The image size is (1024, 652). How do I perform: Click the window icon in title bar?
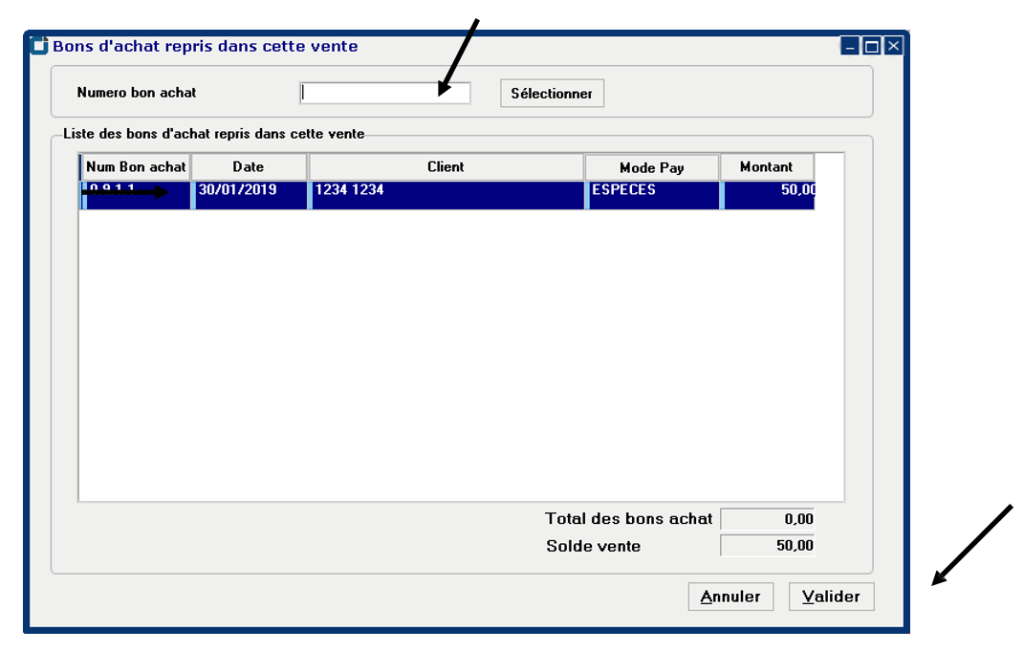coord(39,46)
